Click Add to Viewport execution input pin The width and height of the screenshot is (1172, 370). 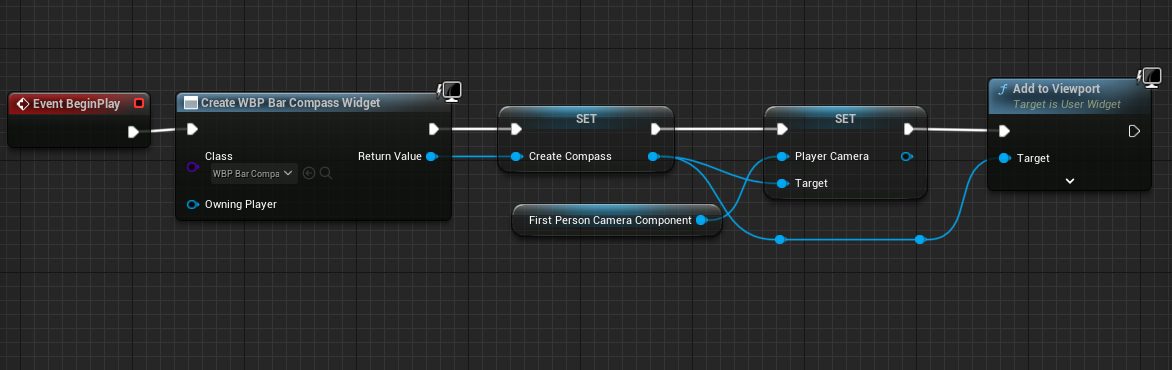pyautogui.click(x=1005, y=132)
